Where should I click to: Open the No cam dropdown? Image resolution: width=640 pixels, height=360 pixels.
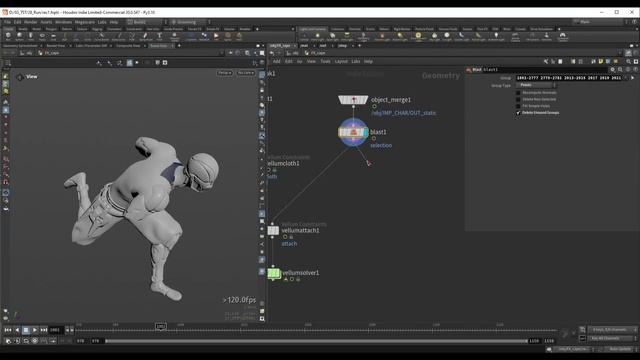(x=246, y=73)
